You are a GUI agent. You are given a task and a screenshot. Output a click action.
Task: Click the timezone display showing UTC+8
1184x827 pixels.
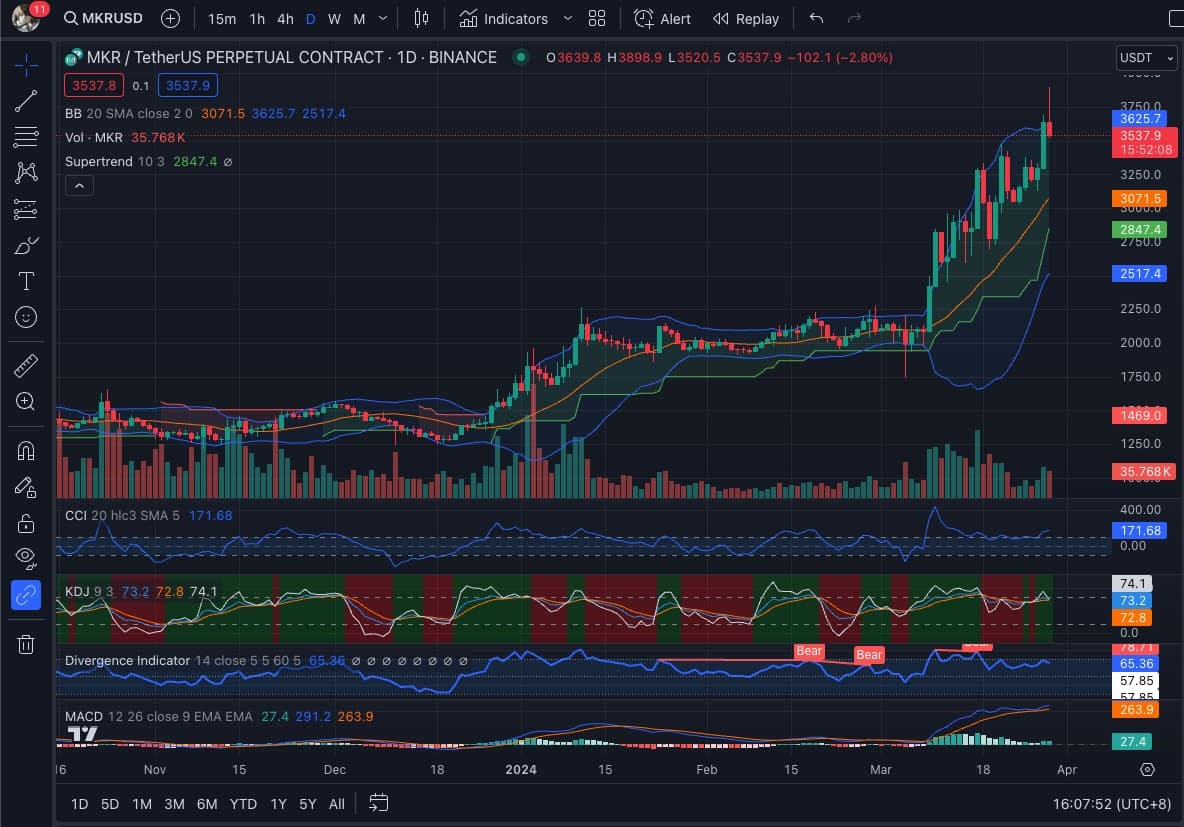coord(1110,803)
